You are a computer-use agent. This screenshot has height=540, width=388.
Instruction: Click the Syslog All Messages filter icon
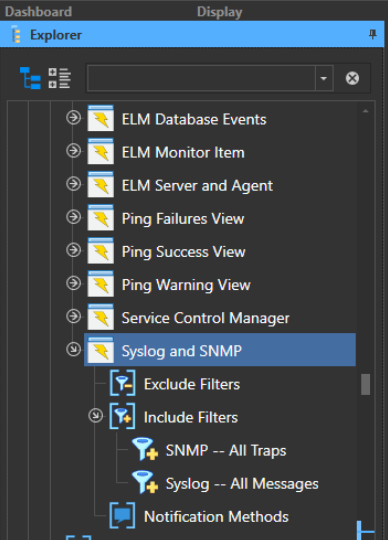pos(145,482)
